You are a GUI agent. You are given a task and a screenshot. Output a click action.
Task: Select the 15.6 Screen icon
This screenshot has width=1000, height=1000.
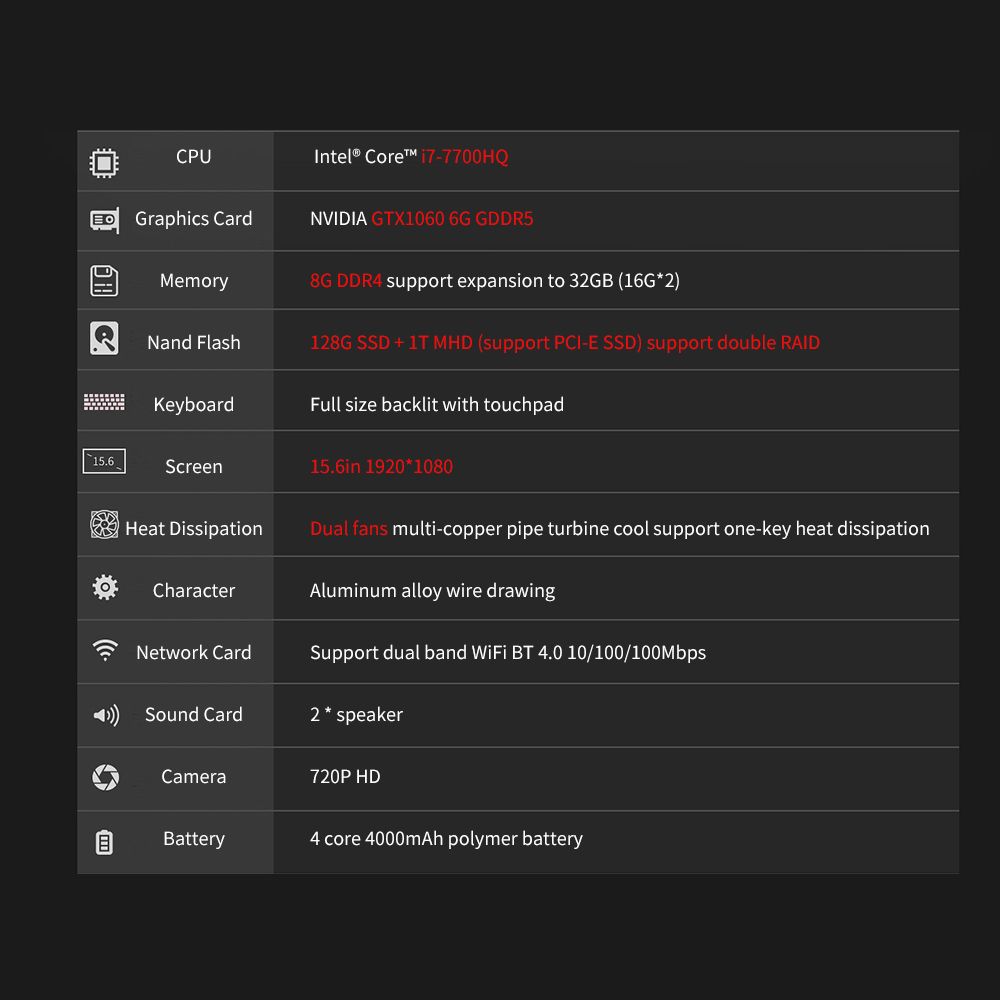(x=104, y=461)
